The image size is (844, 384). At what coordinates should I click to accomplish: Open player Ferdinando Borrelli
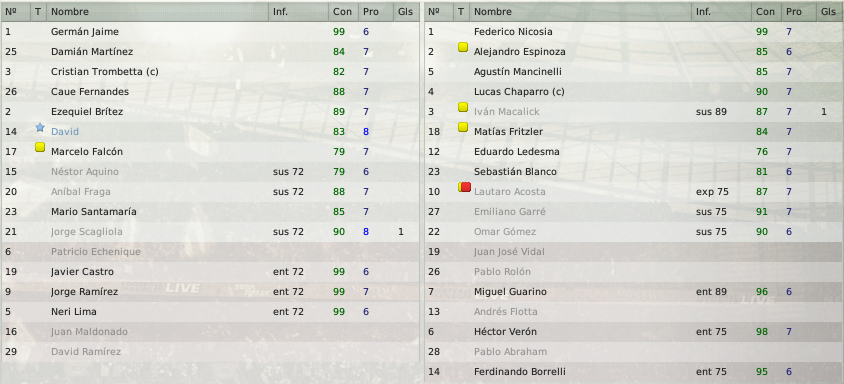519,371
